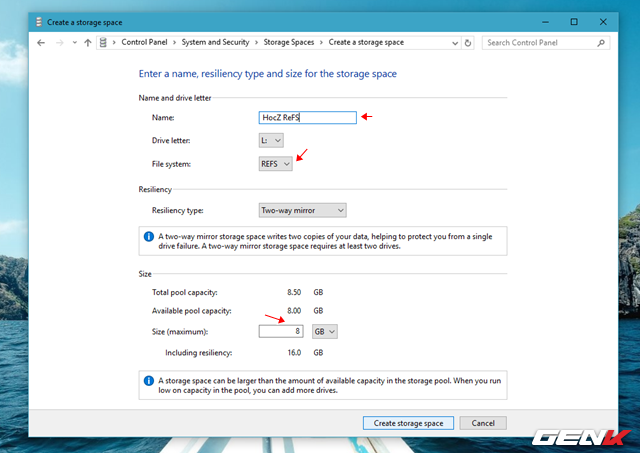Click the Size (maximum) value field
Screen dimensions: 640x453
(281, 331)
